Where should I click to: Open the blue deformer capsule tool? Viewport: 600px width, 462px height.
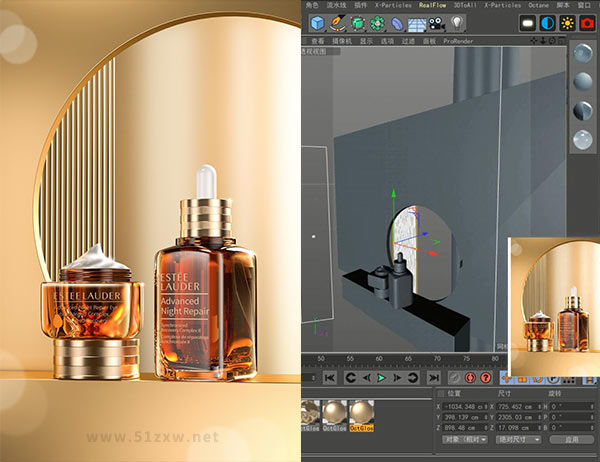pyautogui.click(x=397, y=24)
